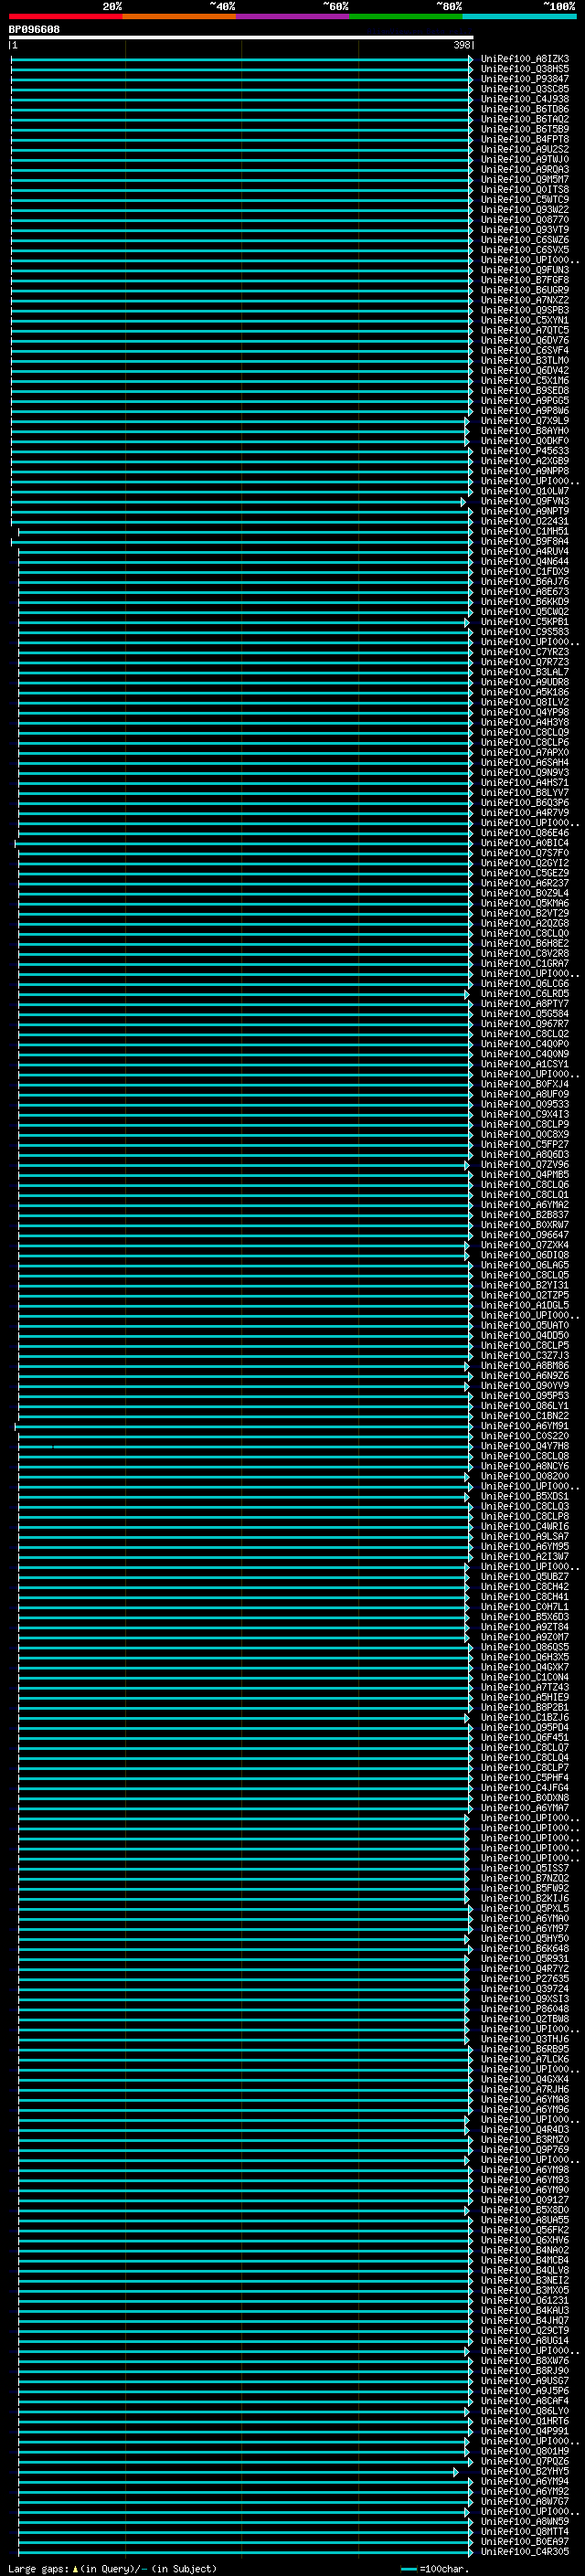
Task: Open hit UniRef100_B7FGF8
Action: (525, 280)
